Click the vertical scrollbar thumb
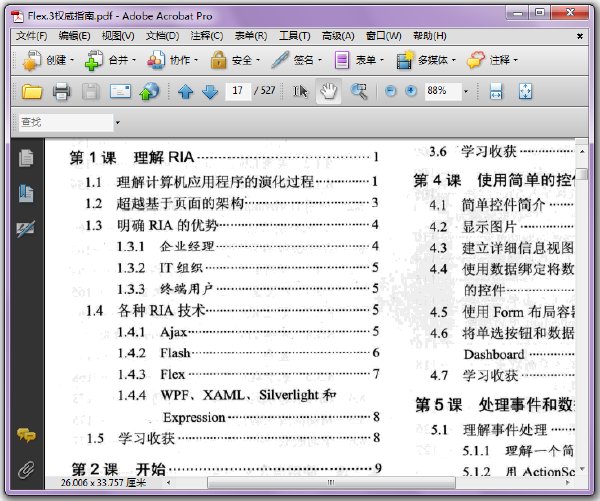 click(582, 174)
